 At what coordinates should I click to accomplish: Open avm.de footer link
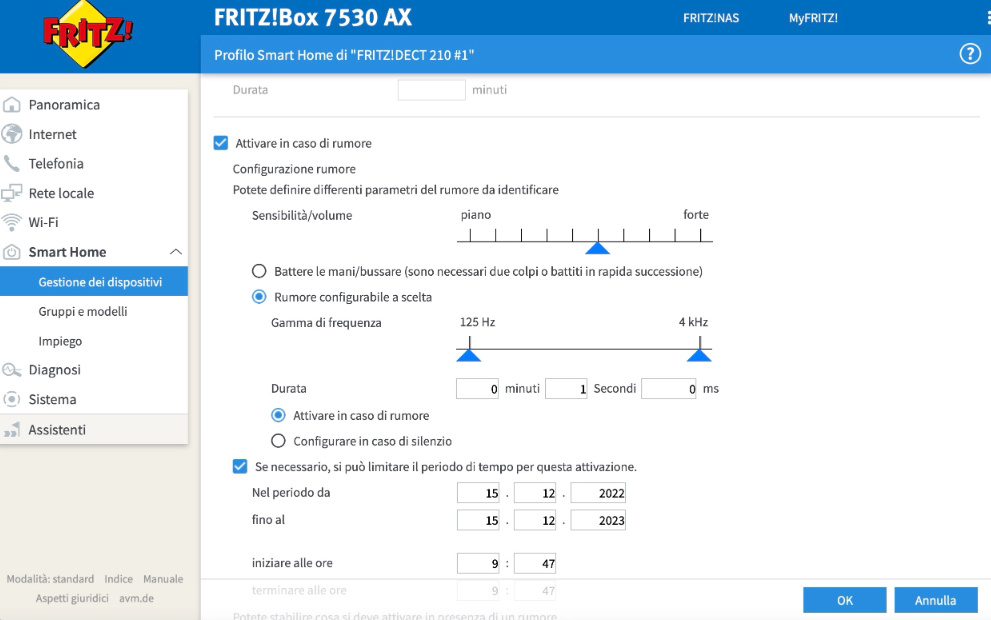[x=137, y=598]
